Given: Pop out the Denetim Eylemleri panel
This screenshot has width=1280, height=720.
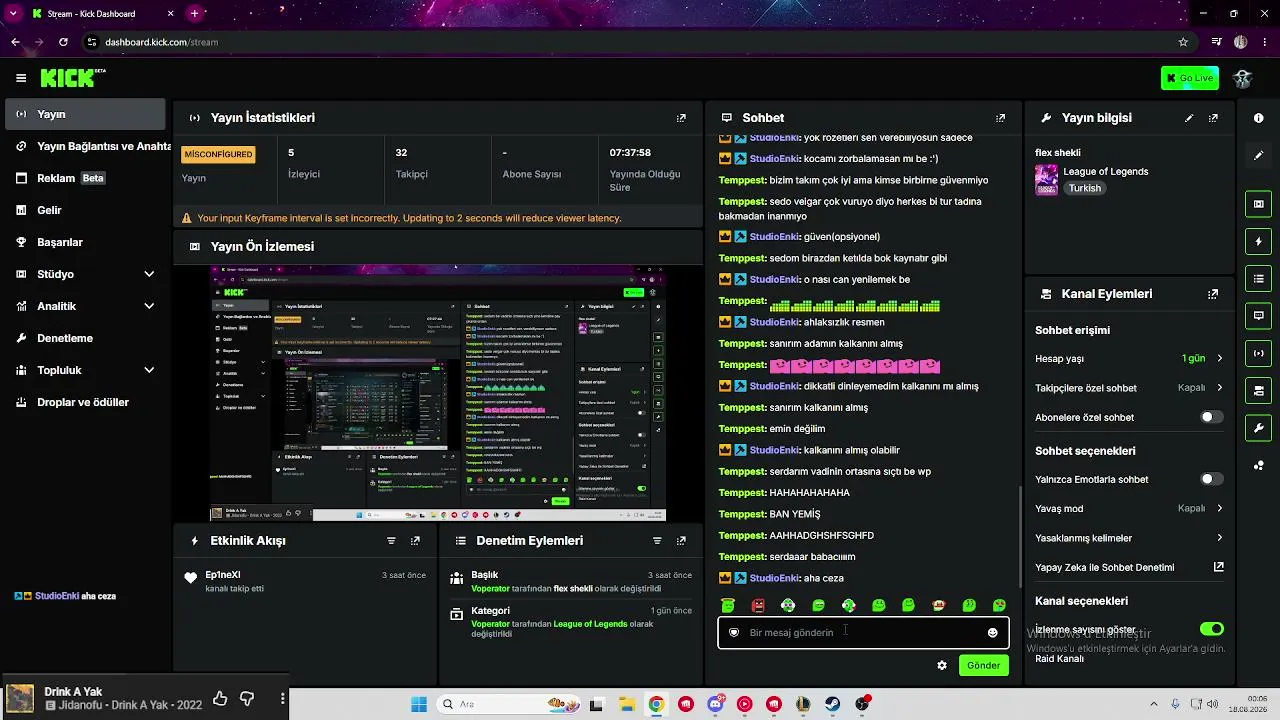Looking at the screenshot, I should 681,541.
